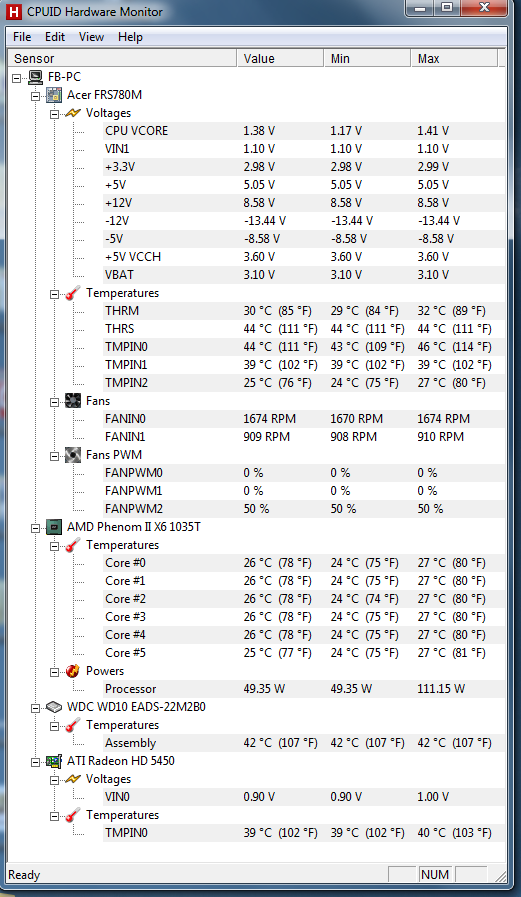
Task: Click the Acer Voltages lightning icon
Action: pos(73,113)
